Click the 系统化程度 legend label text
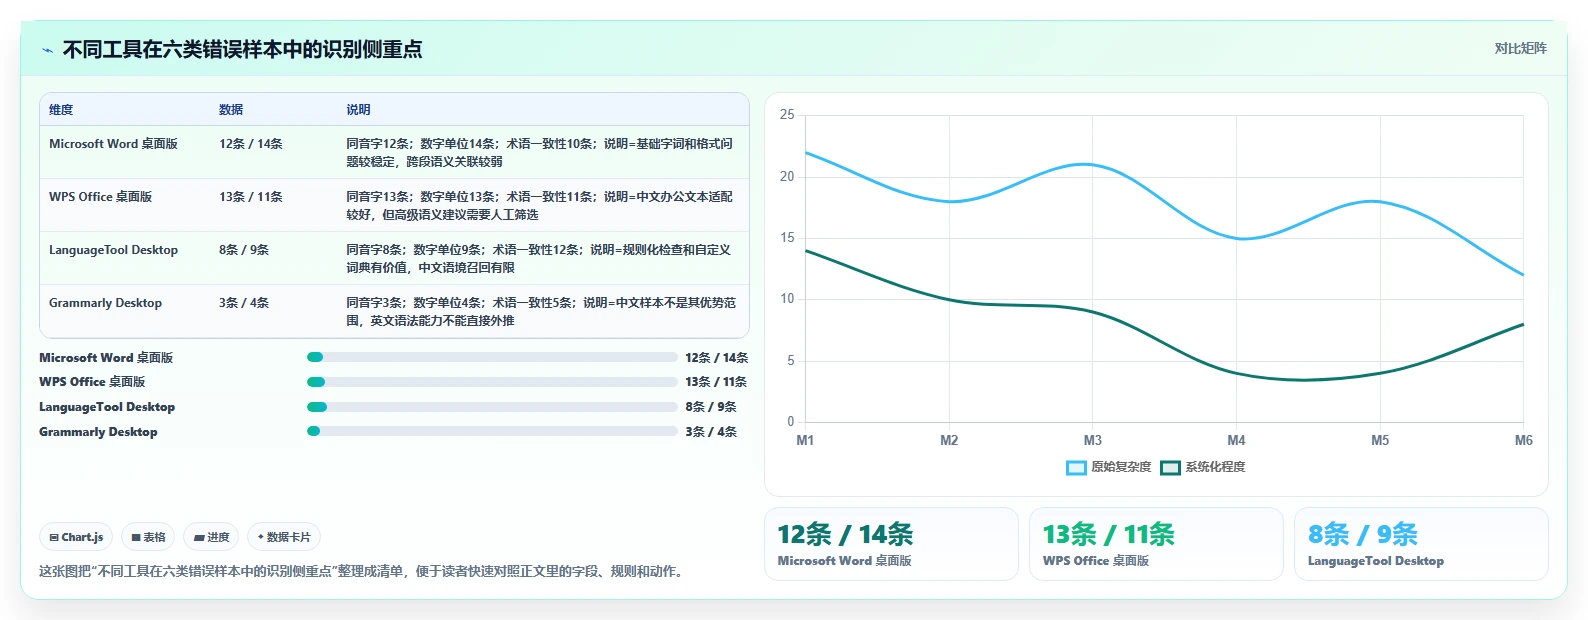 (1215, 468)
